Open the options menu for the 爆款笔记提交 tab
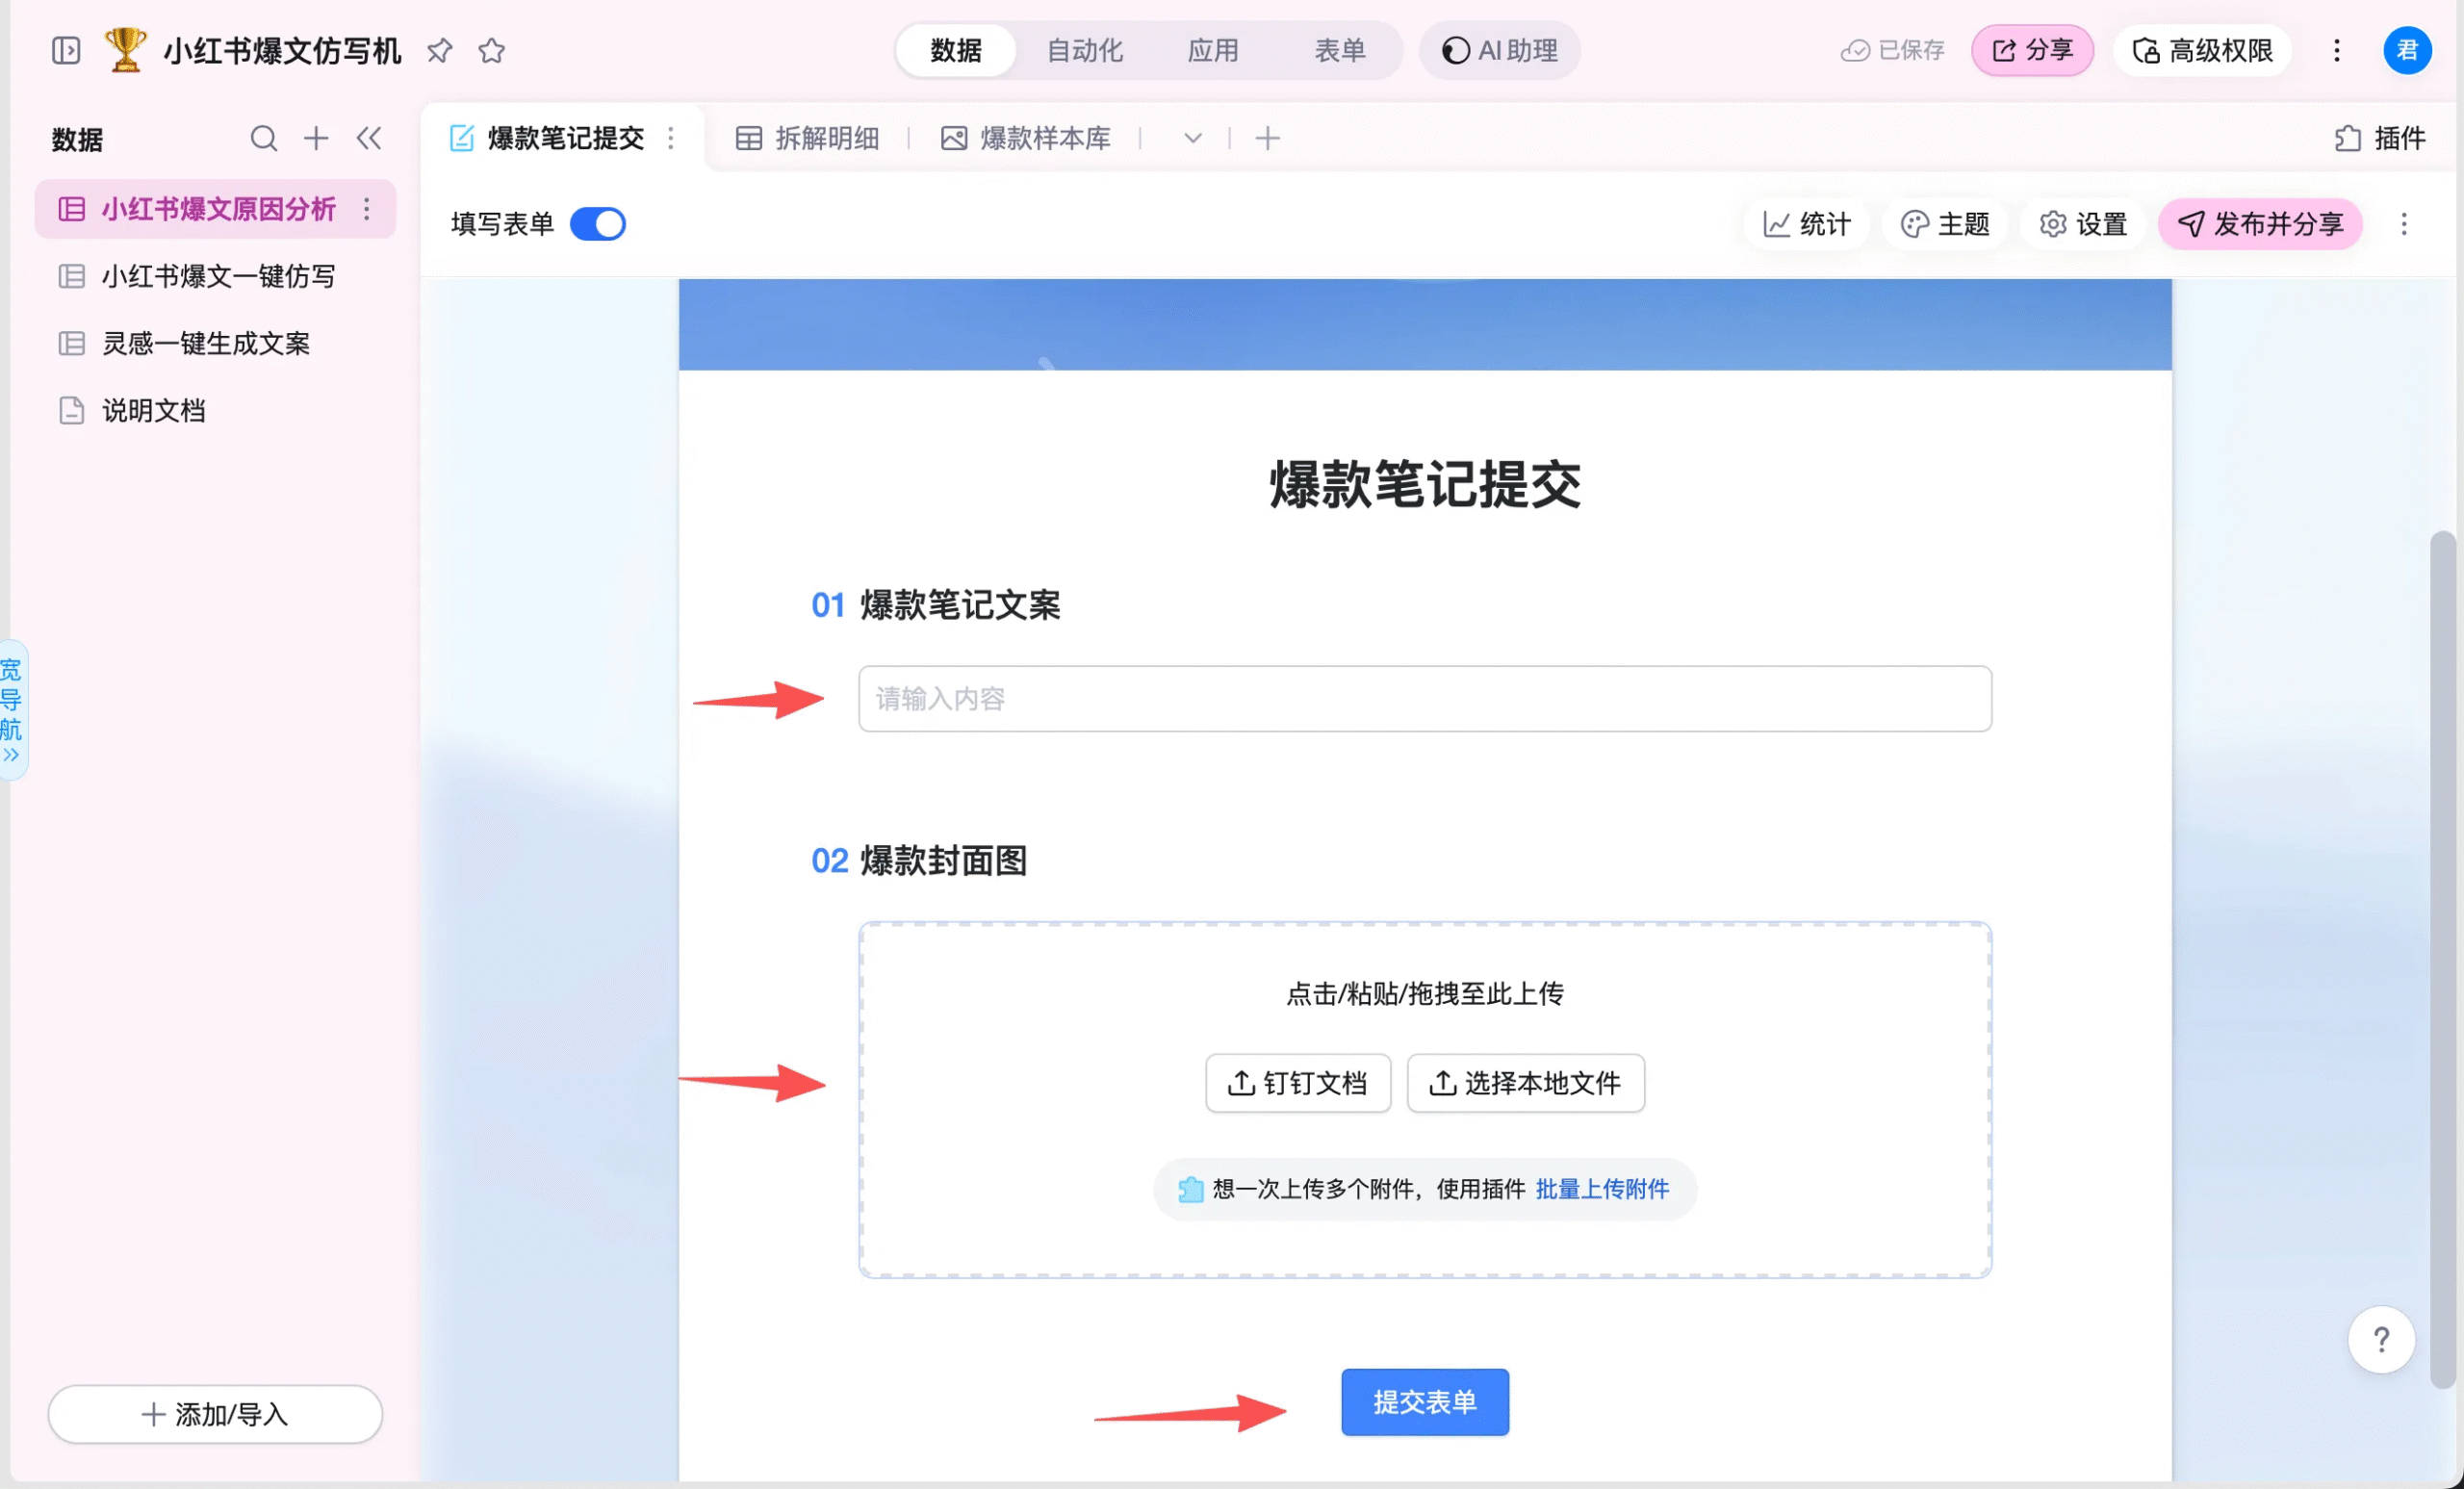 tap(671, 138)
